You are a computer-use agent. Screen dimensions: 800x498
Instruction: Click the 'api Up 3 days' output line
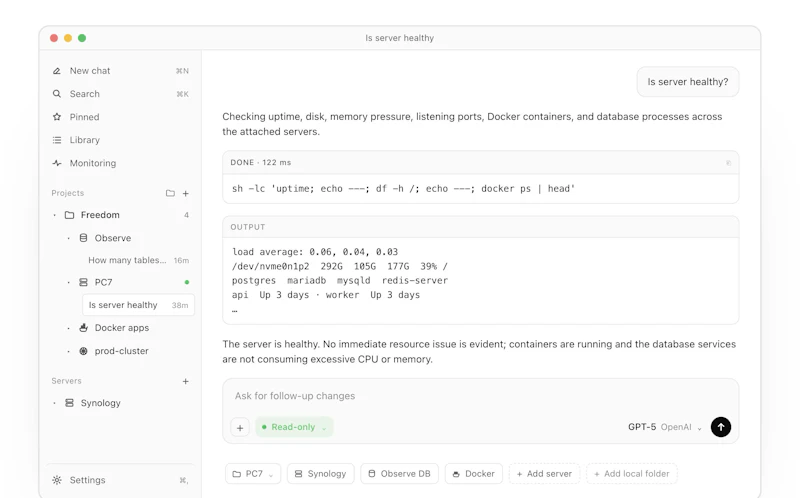point(326,295)
